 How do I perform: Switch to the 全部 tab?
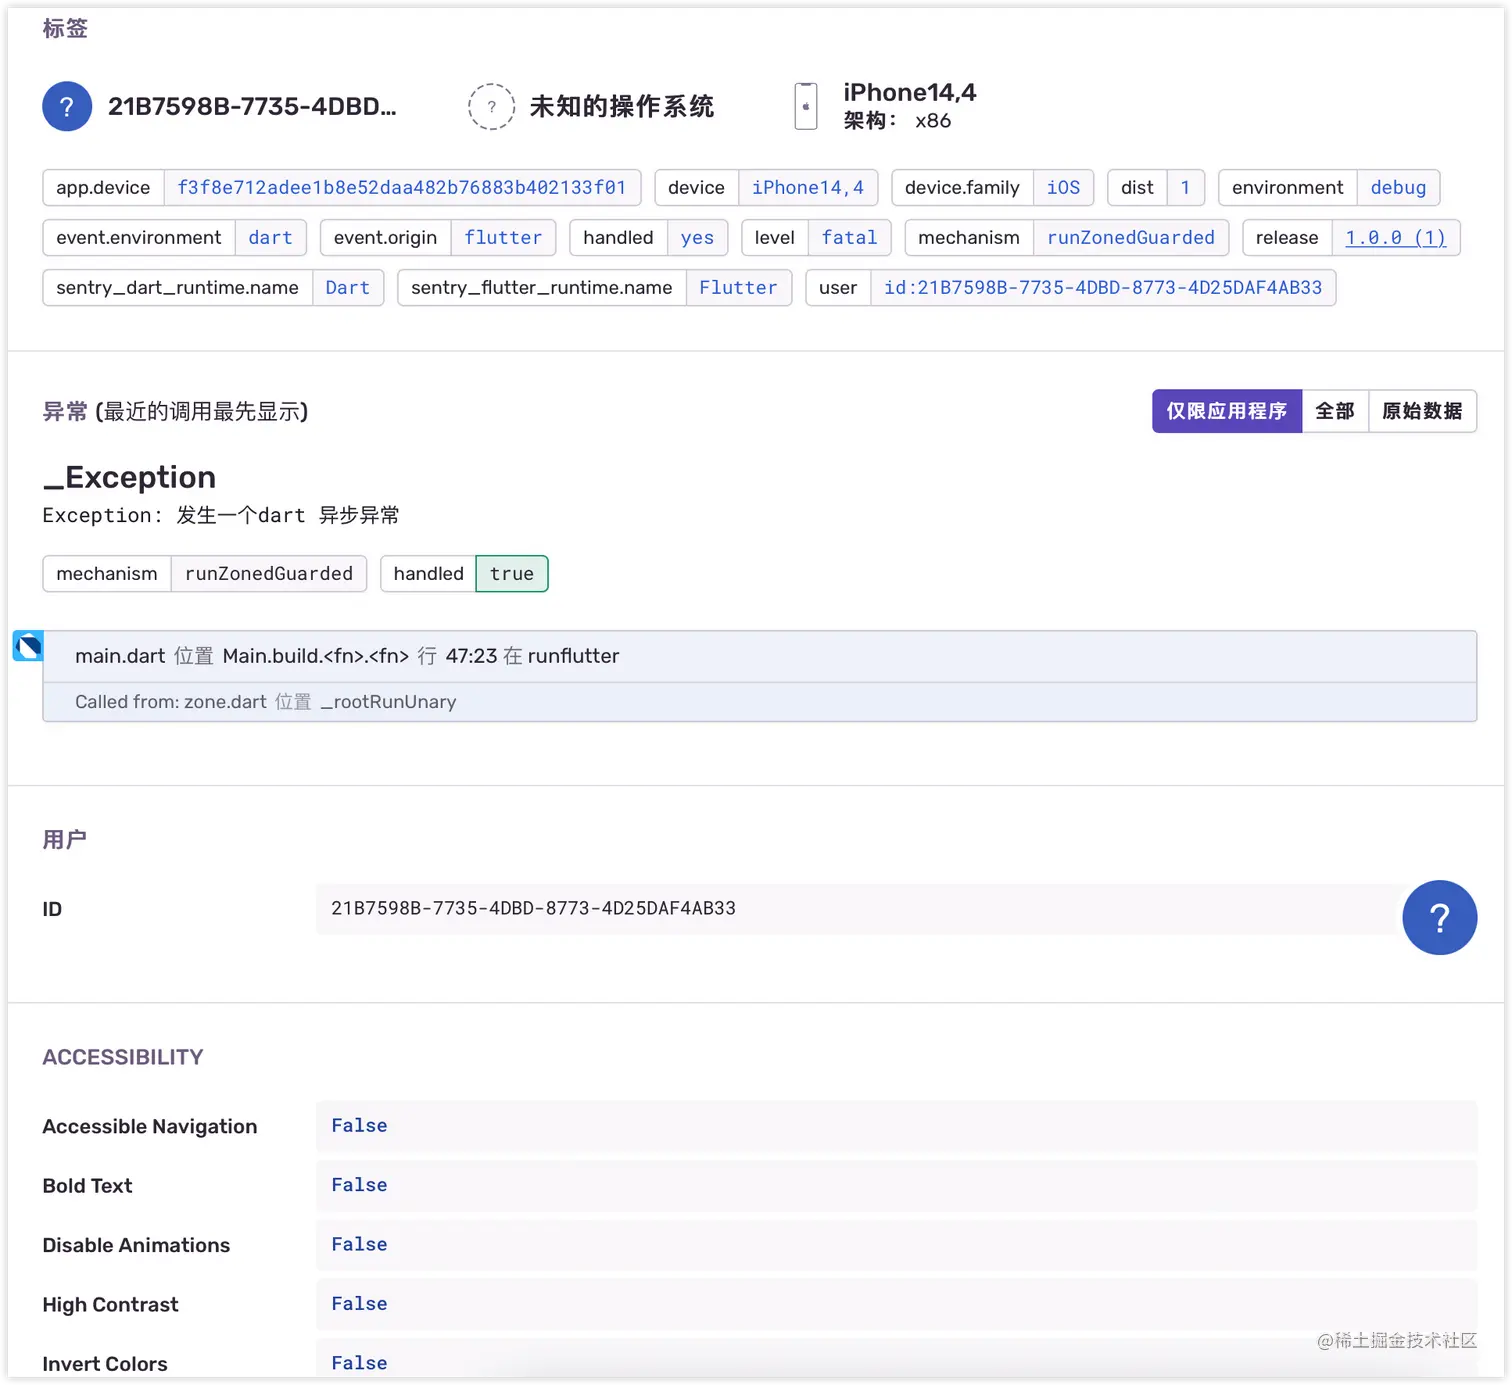click(1335, 411)
